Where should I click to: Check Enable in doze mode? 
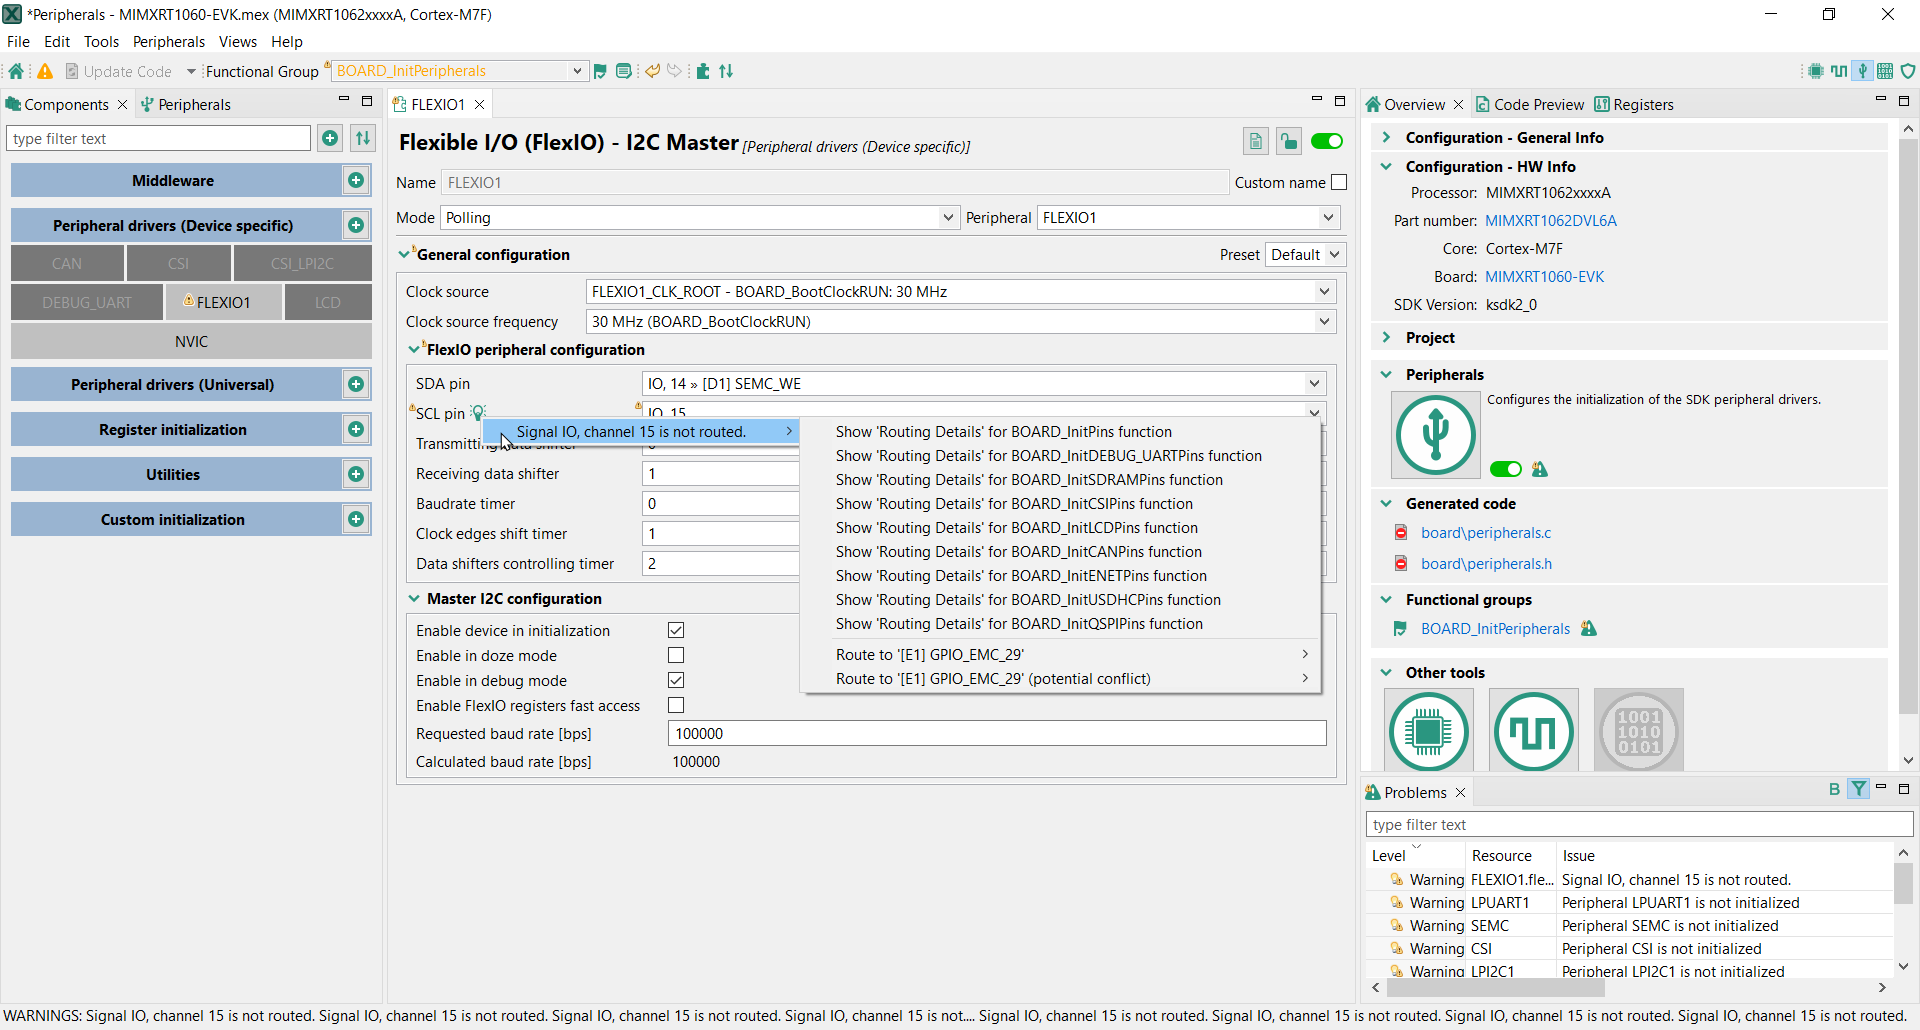(676, 655)
